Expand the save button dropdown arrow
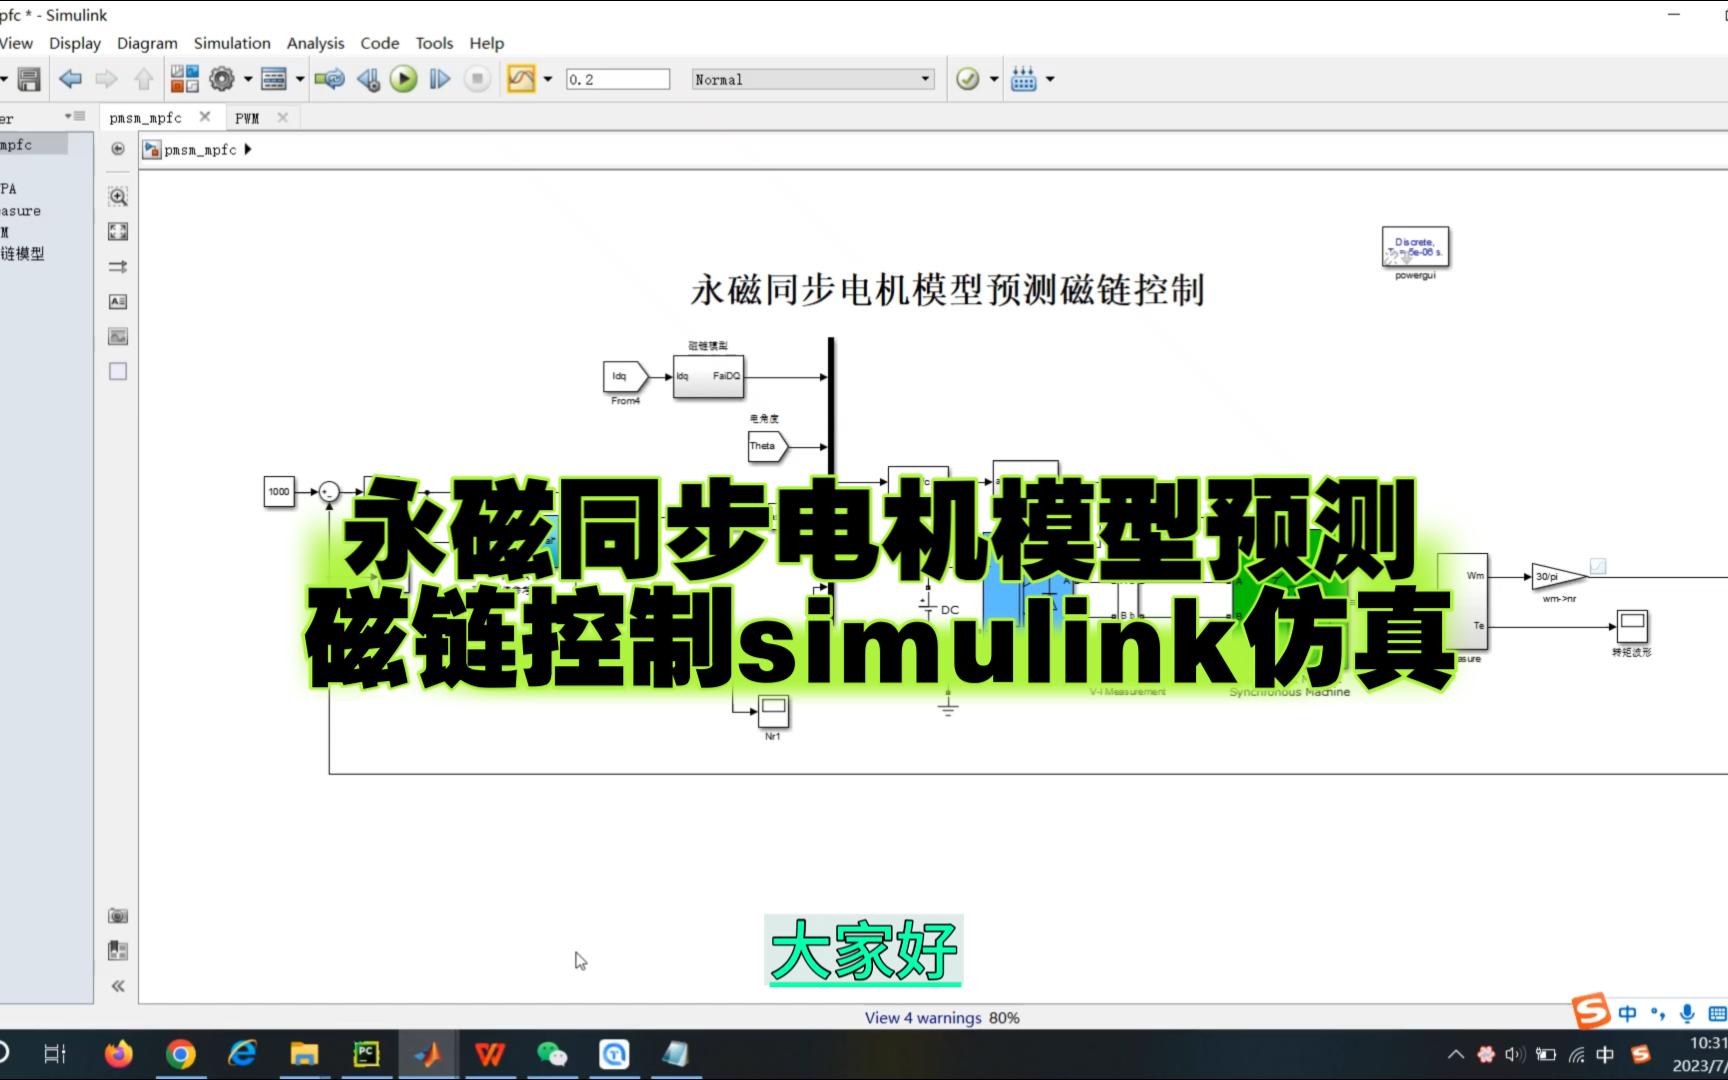1728x1080 pixels. pos(4,79)
